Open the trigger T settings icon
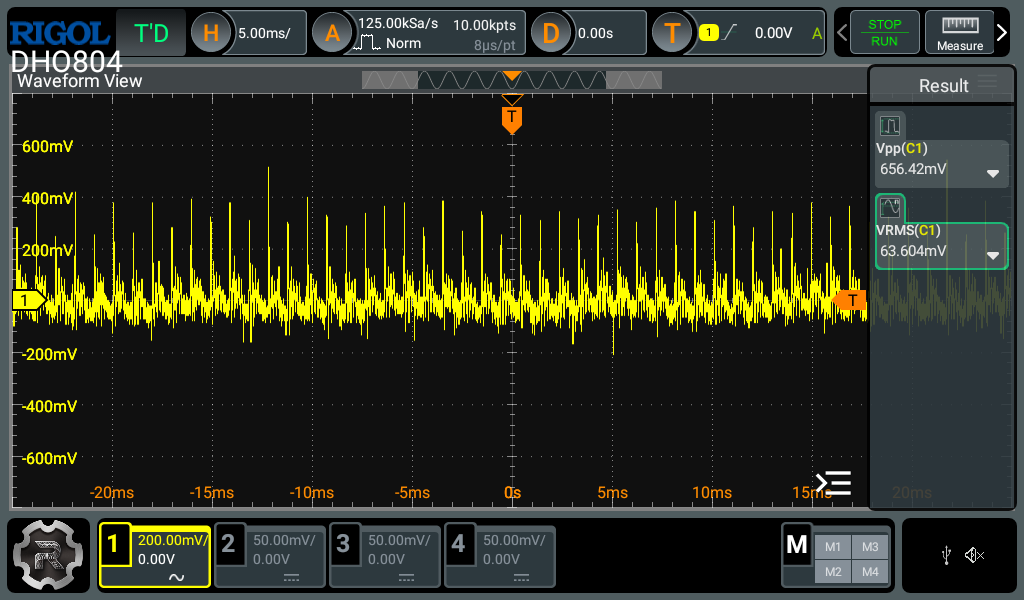This screenshot has height=600, width=1024. 672,33
